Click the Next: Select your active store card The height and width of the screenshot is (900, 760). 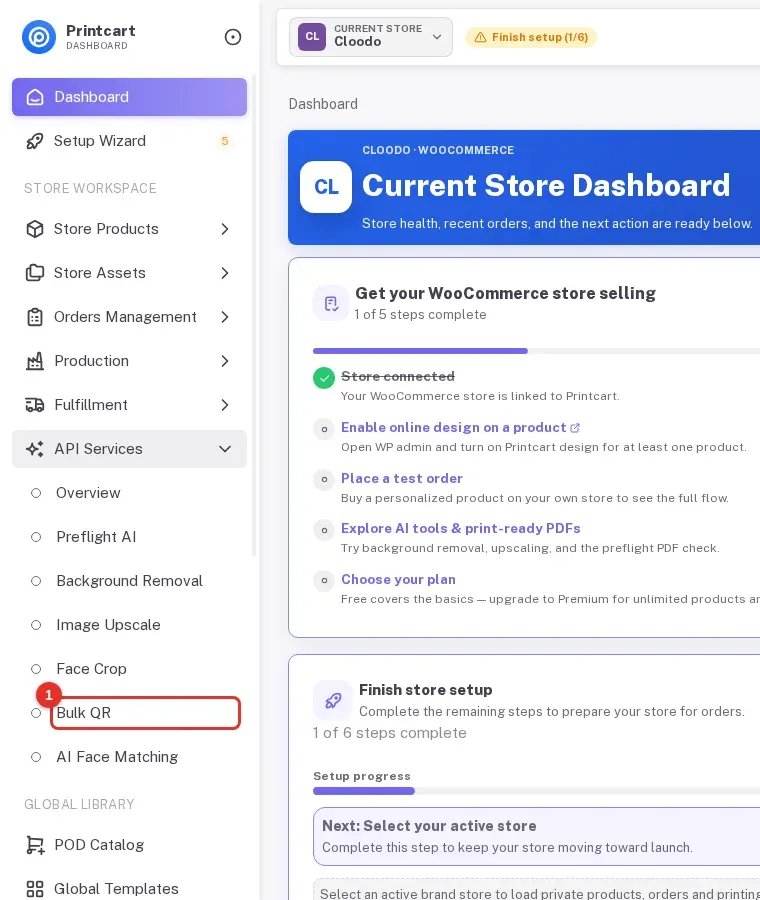(x=537, y=837)
